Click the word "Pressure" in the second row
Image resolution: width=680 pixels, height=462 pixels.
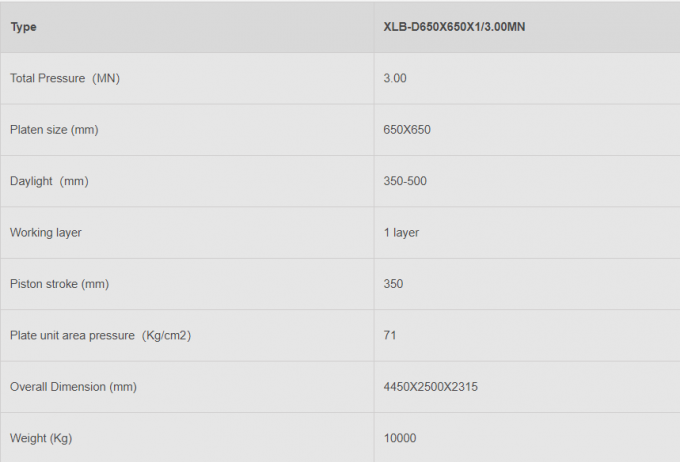[63, 78]
